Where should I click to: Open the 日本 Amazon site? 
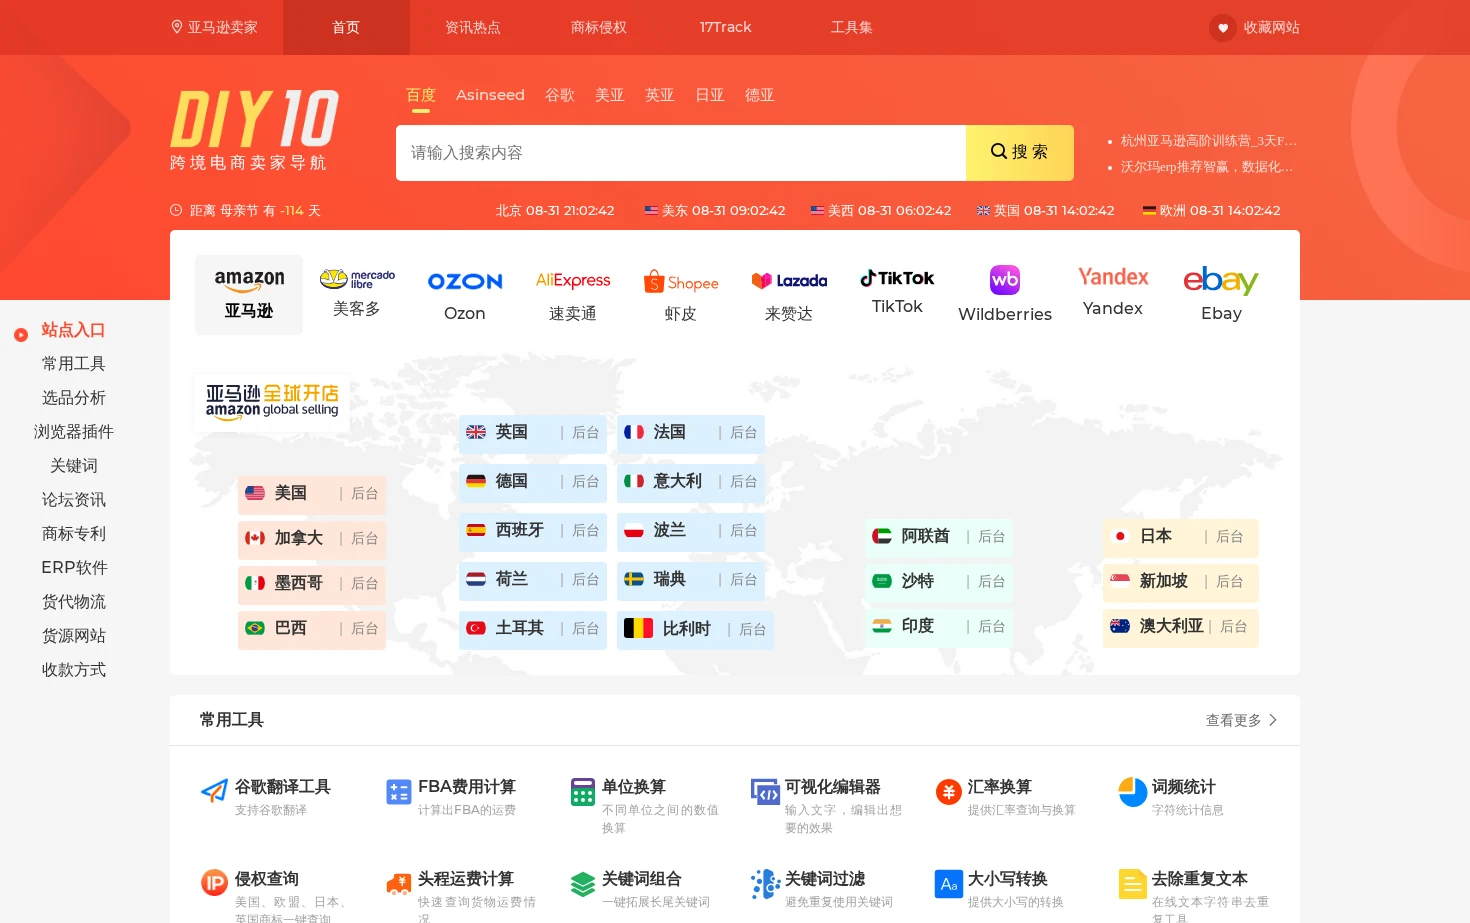click(x=1156, y=536)
